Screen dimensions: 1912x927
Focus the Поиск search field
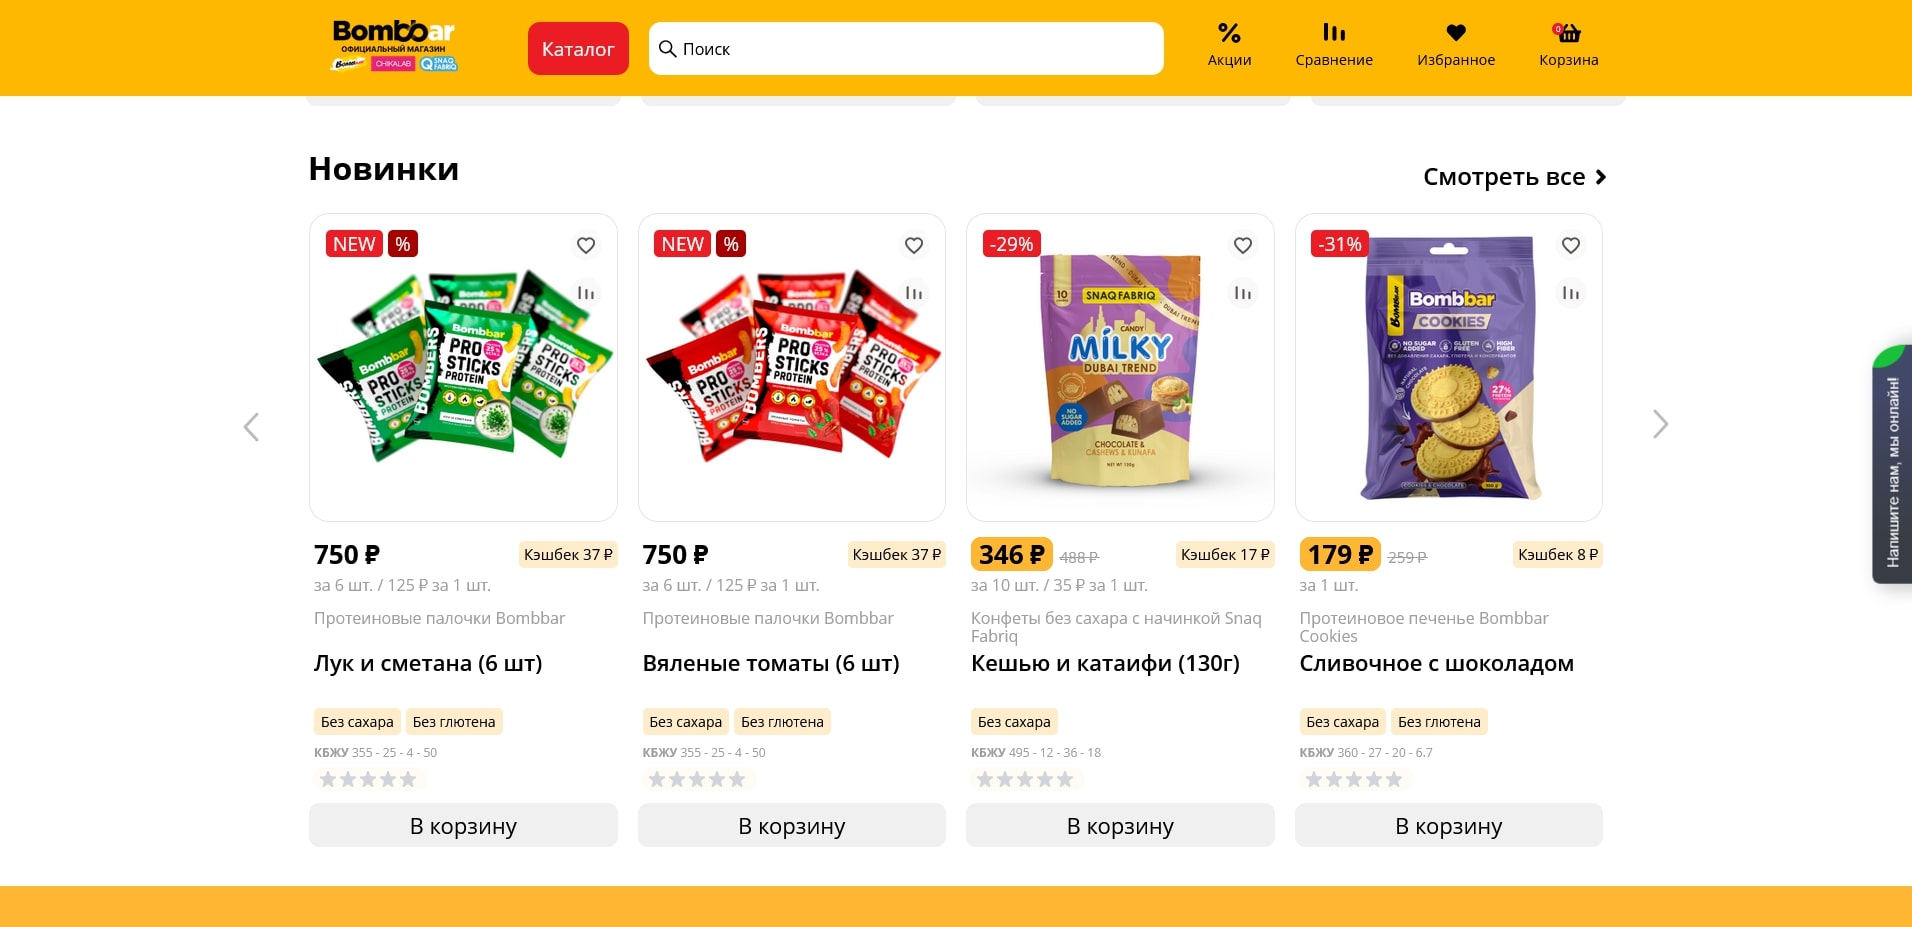click(905, 49)
